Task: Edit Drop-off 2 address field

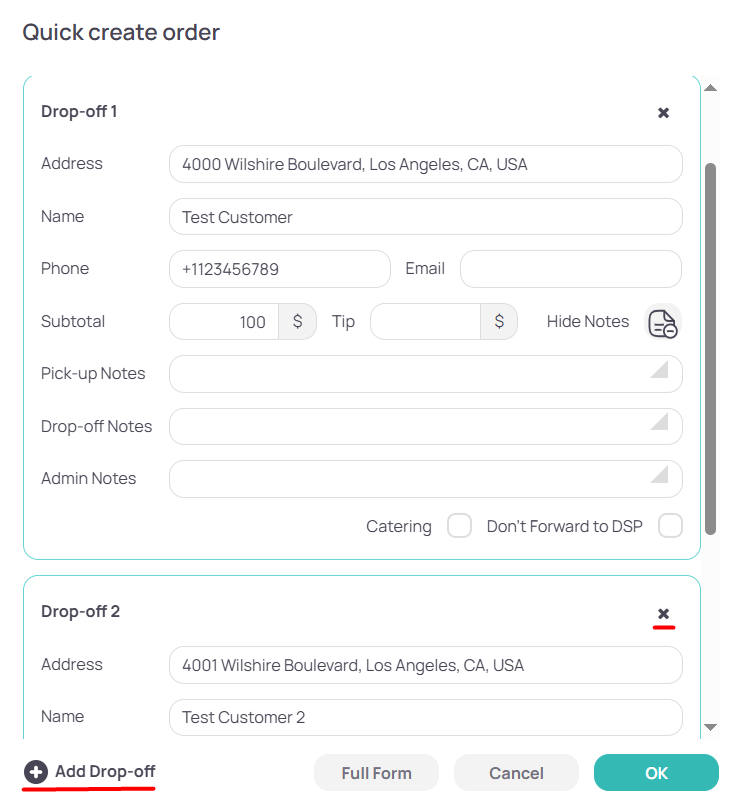Action: [426, 665]
